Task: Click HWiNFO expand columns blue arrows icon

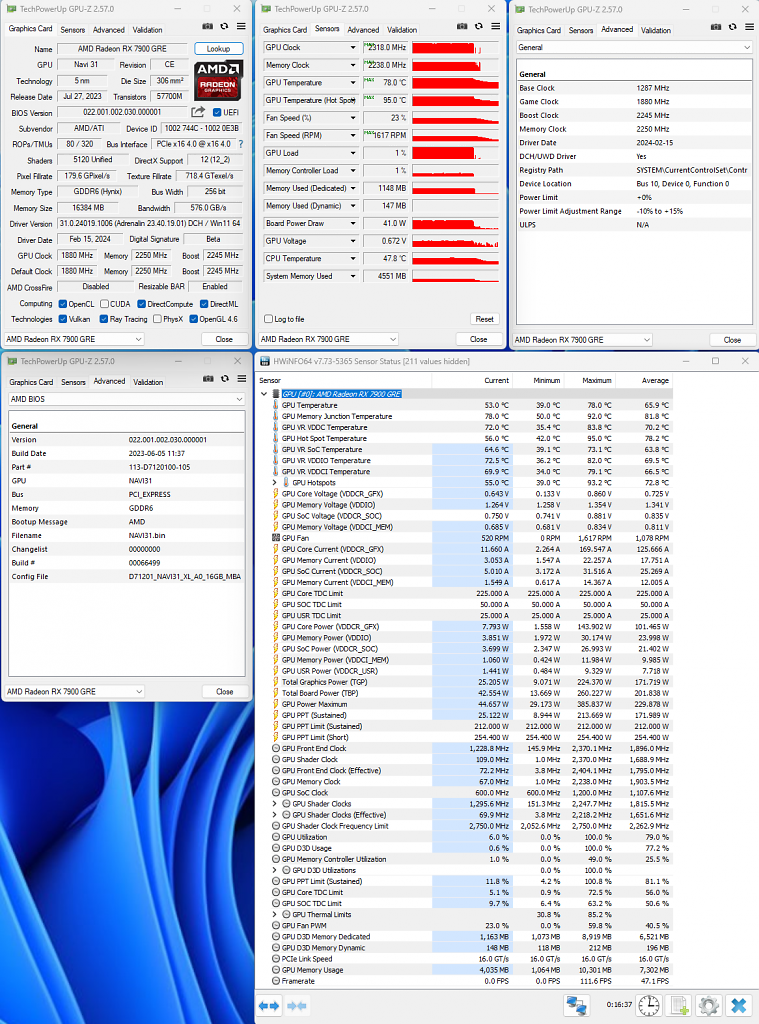Action: pyautogui.click(x=269, y=1006)
